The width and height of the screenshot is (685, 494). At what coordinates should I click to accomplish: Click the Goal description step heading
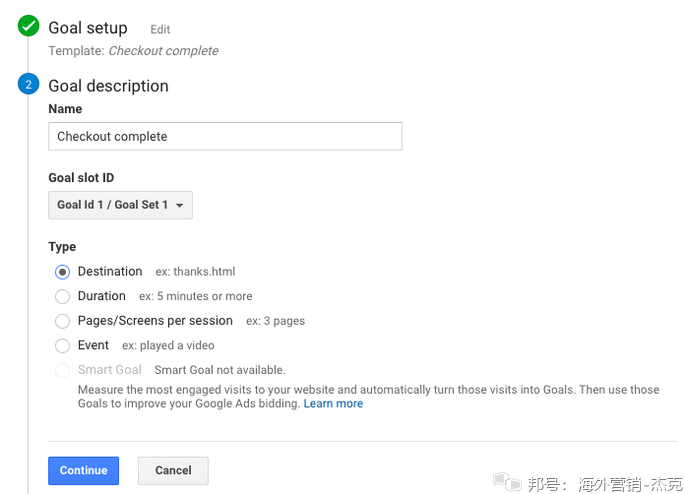[x=108, y=86]
